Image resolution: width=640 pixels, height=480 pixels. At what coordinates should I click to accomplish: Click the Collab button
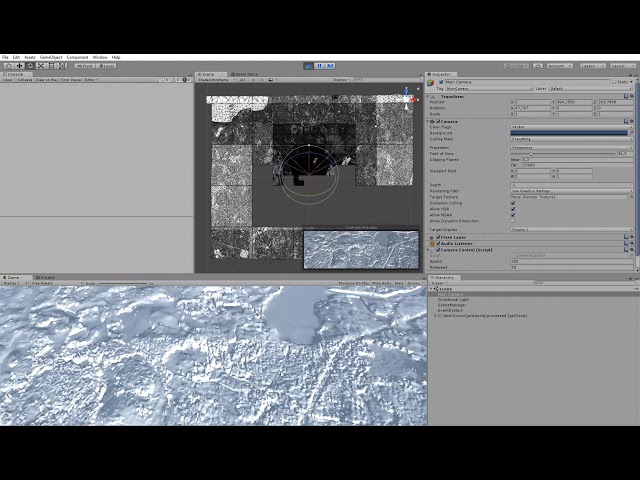517,66
